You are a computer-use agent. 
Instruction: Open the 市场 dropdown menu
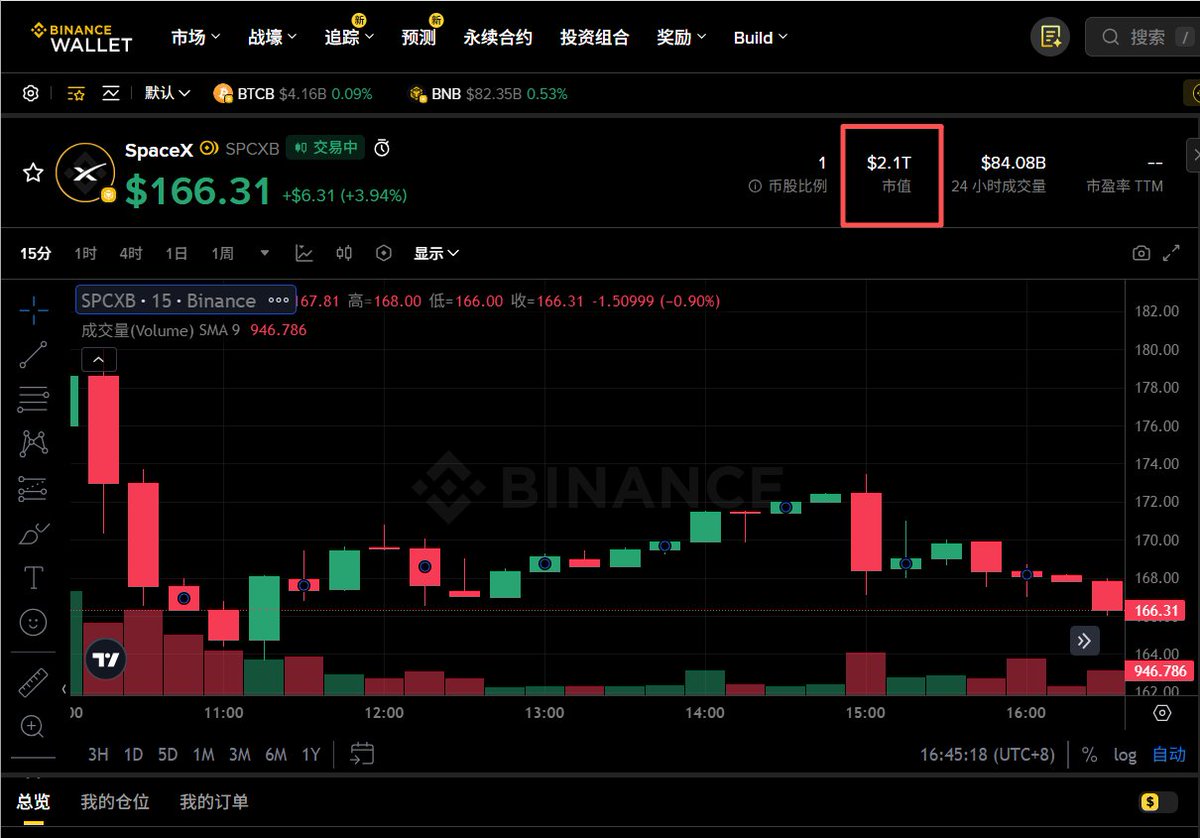(x=194, y=37)
